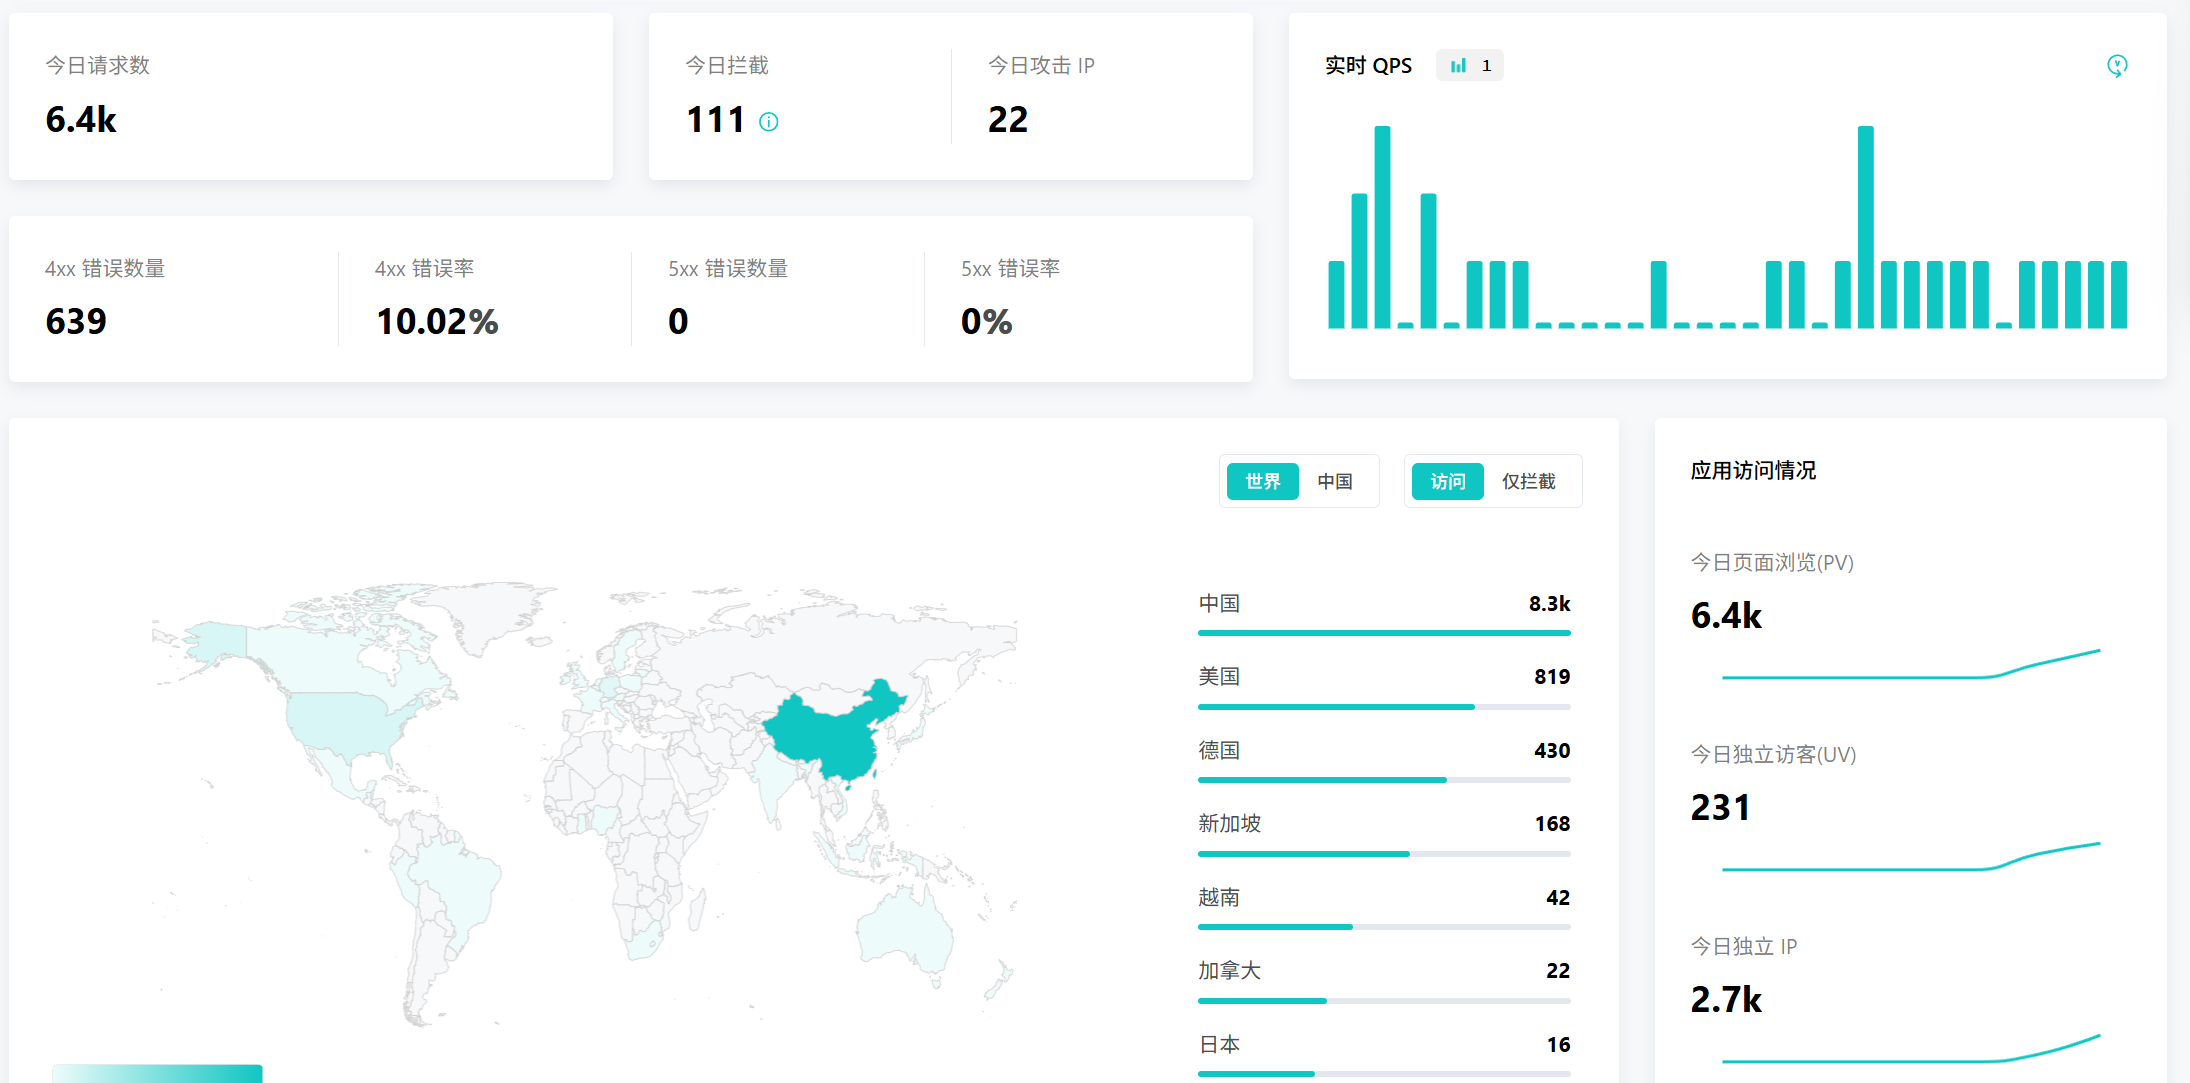Toggle data view to 仅拦截

click(1528, 482)
